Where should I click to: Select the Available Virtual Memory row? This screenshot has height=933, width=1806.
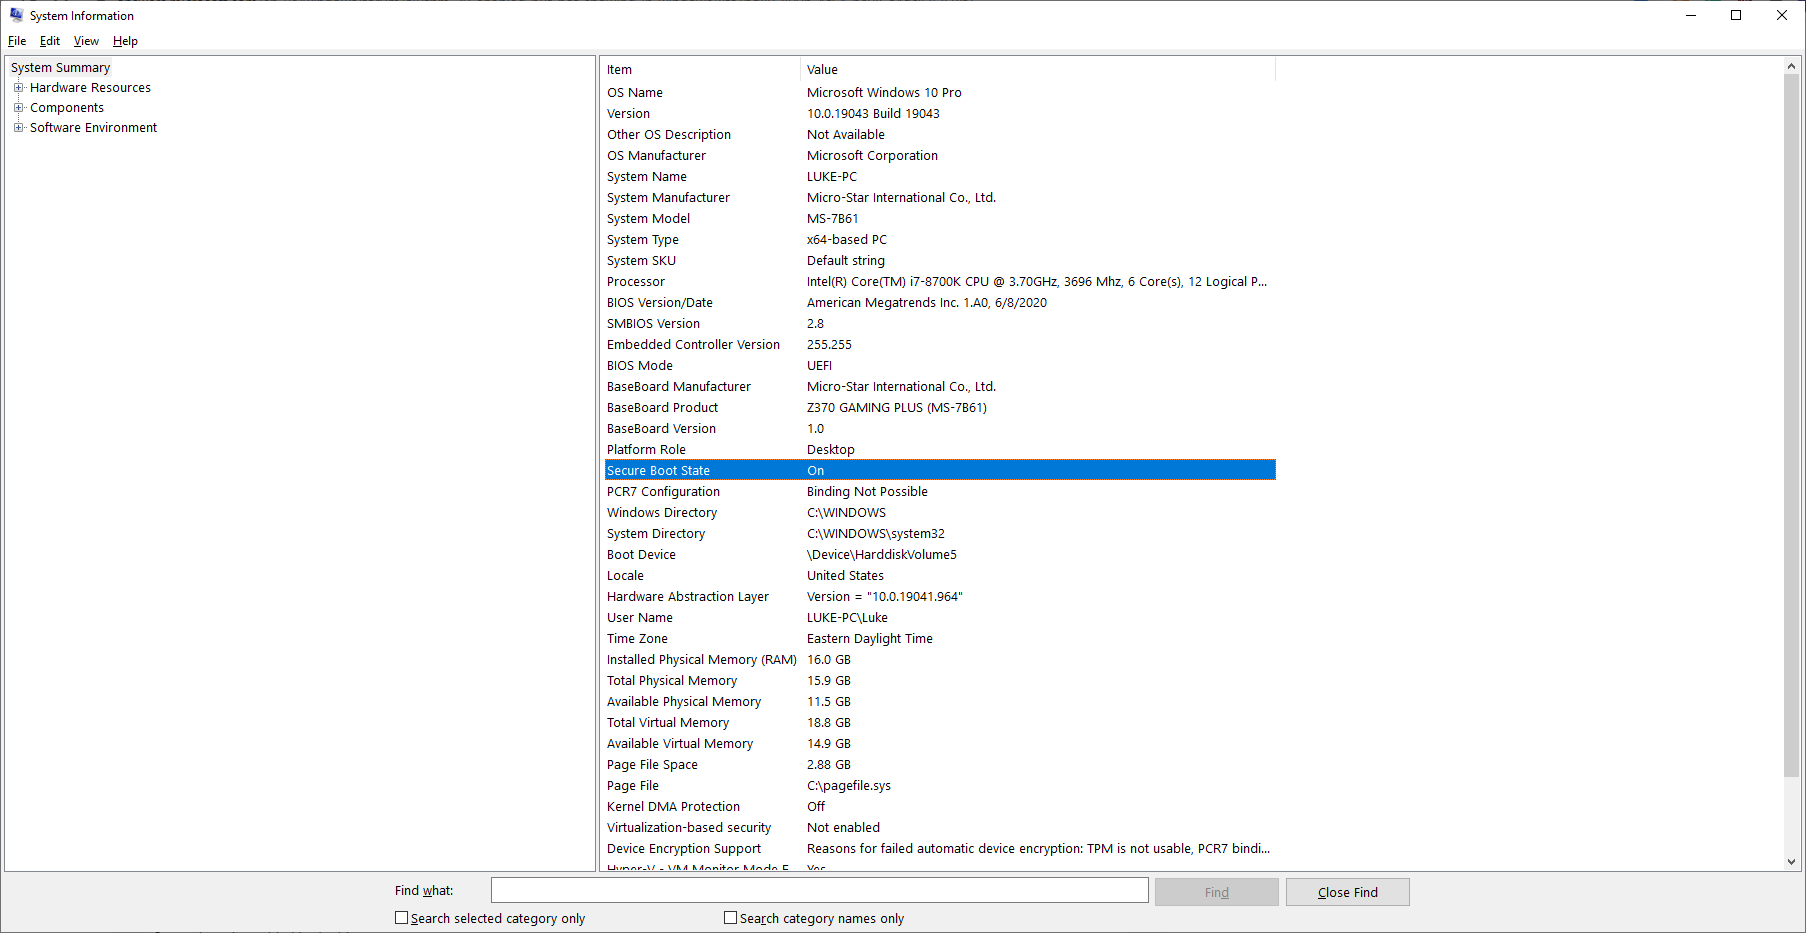(x=940, y=744)
